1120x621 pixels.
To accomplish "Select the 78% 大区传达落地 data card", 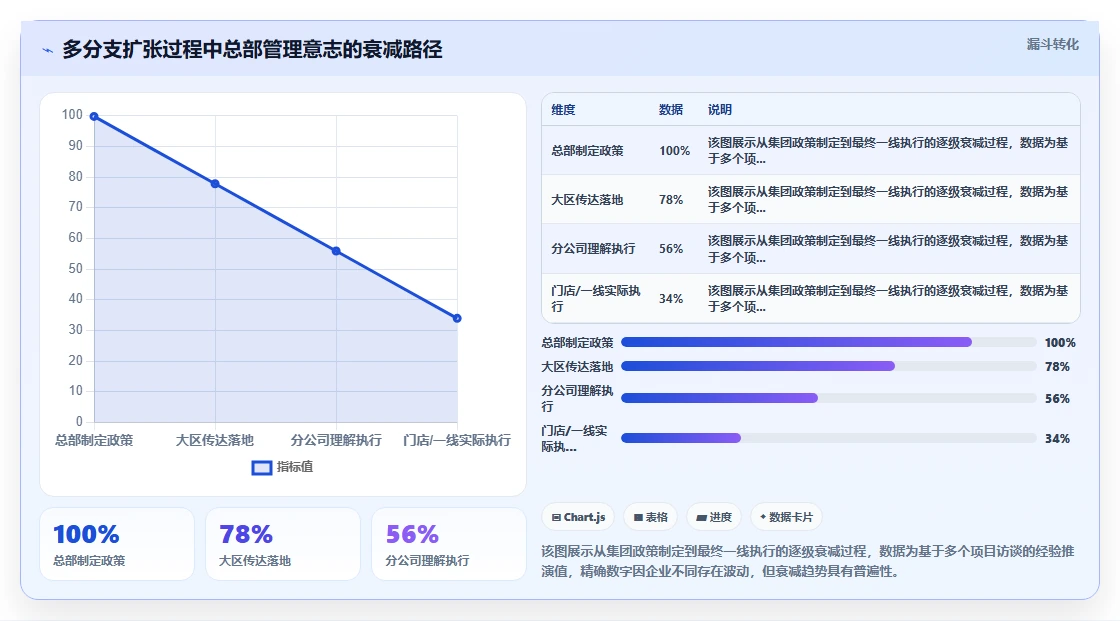I will coord(283,545).
